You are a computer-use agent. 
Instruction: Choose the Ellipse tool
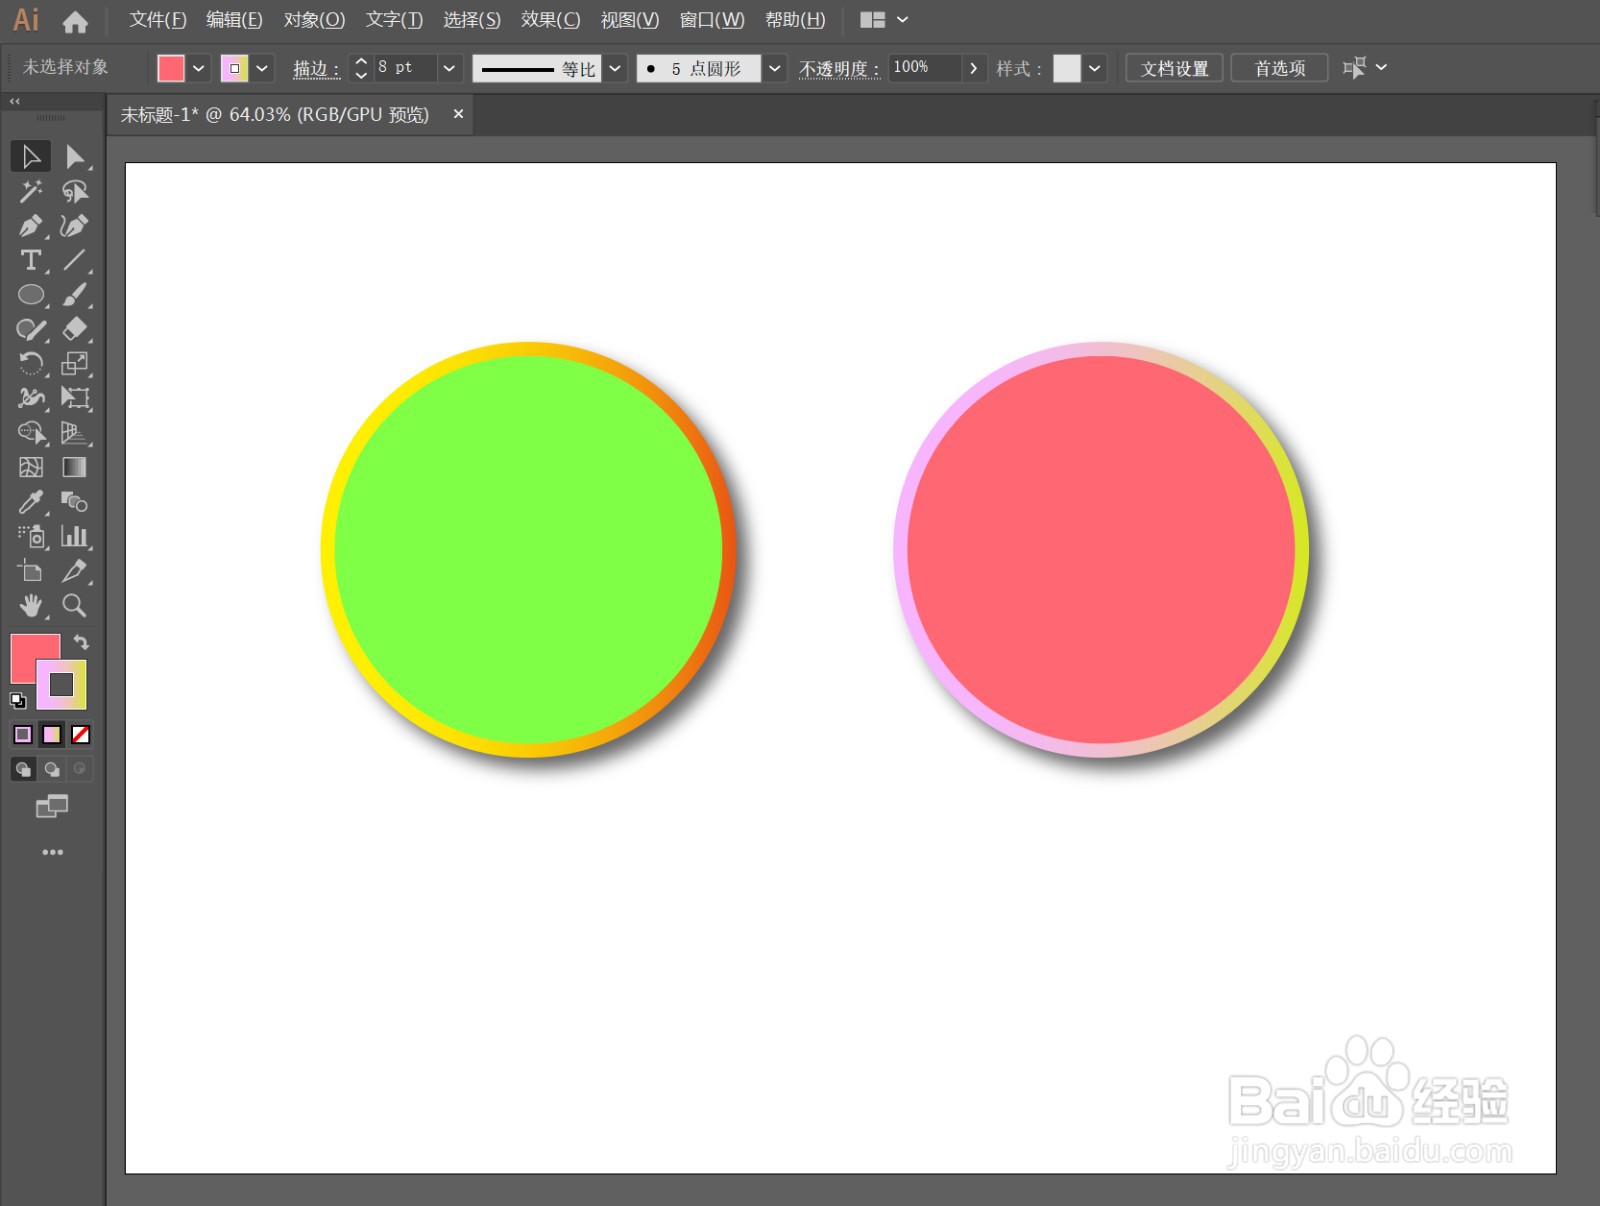[x=31, y=295]
